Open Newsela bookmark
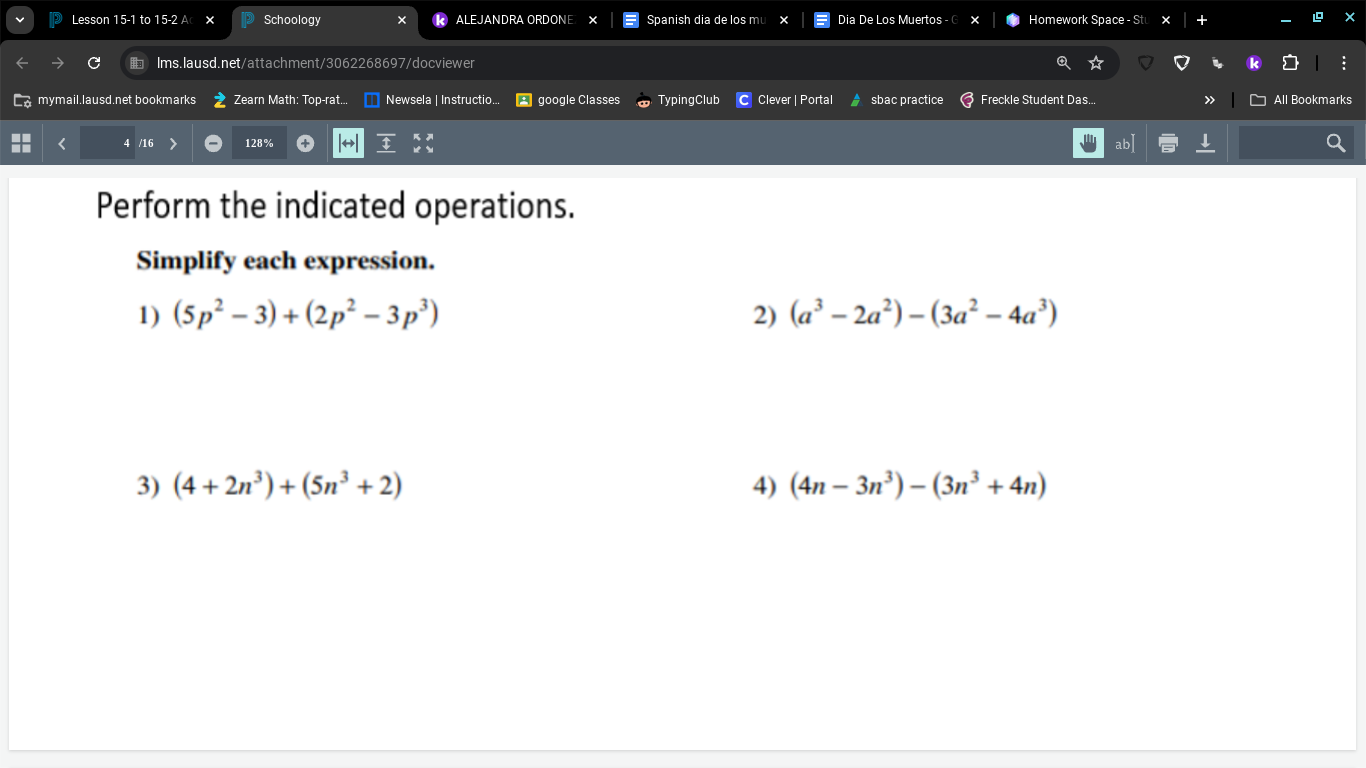 [x=432, y=100]
